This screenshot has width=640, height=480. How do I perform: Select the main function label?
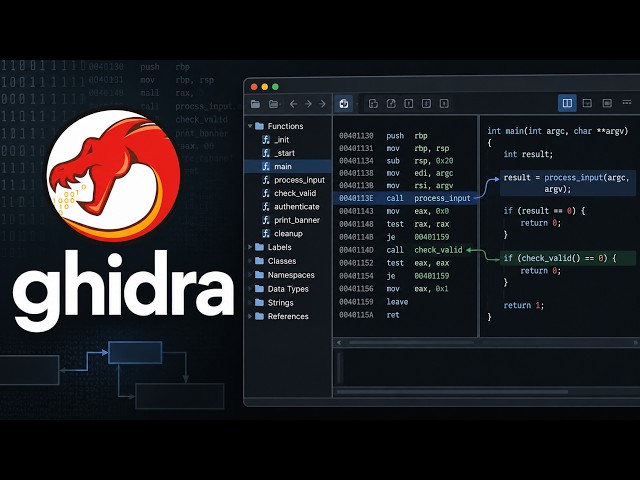(x=283, y=167)
